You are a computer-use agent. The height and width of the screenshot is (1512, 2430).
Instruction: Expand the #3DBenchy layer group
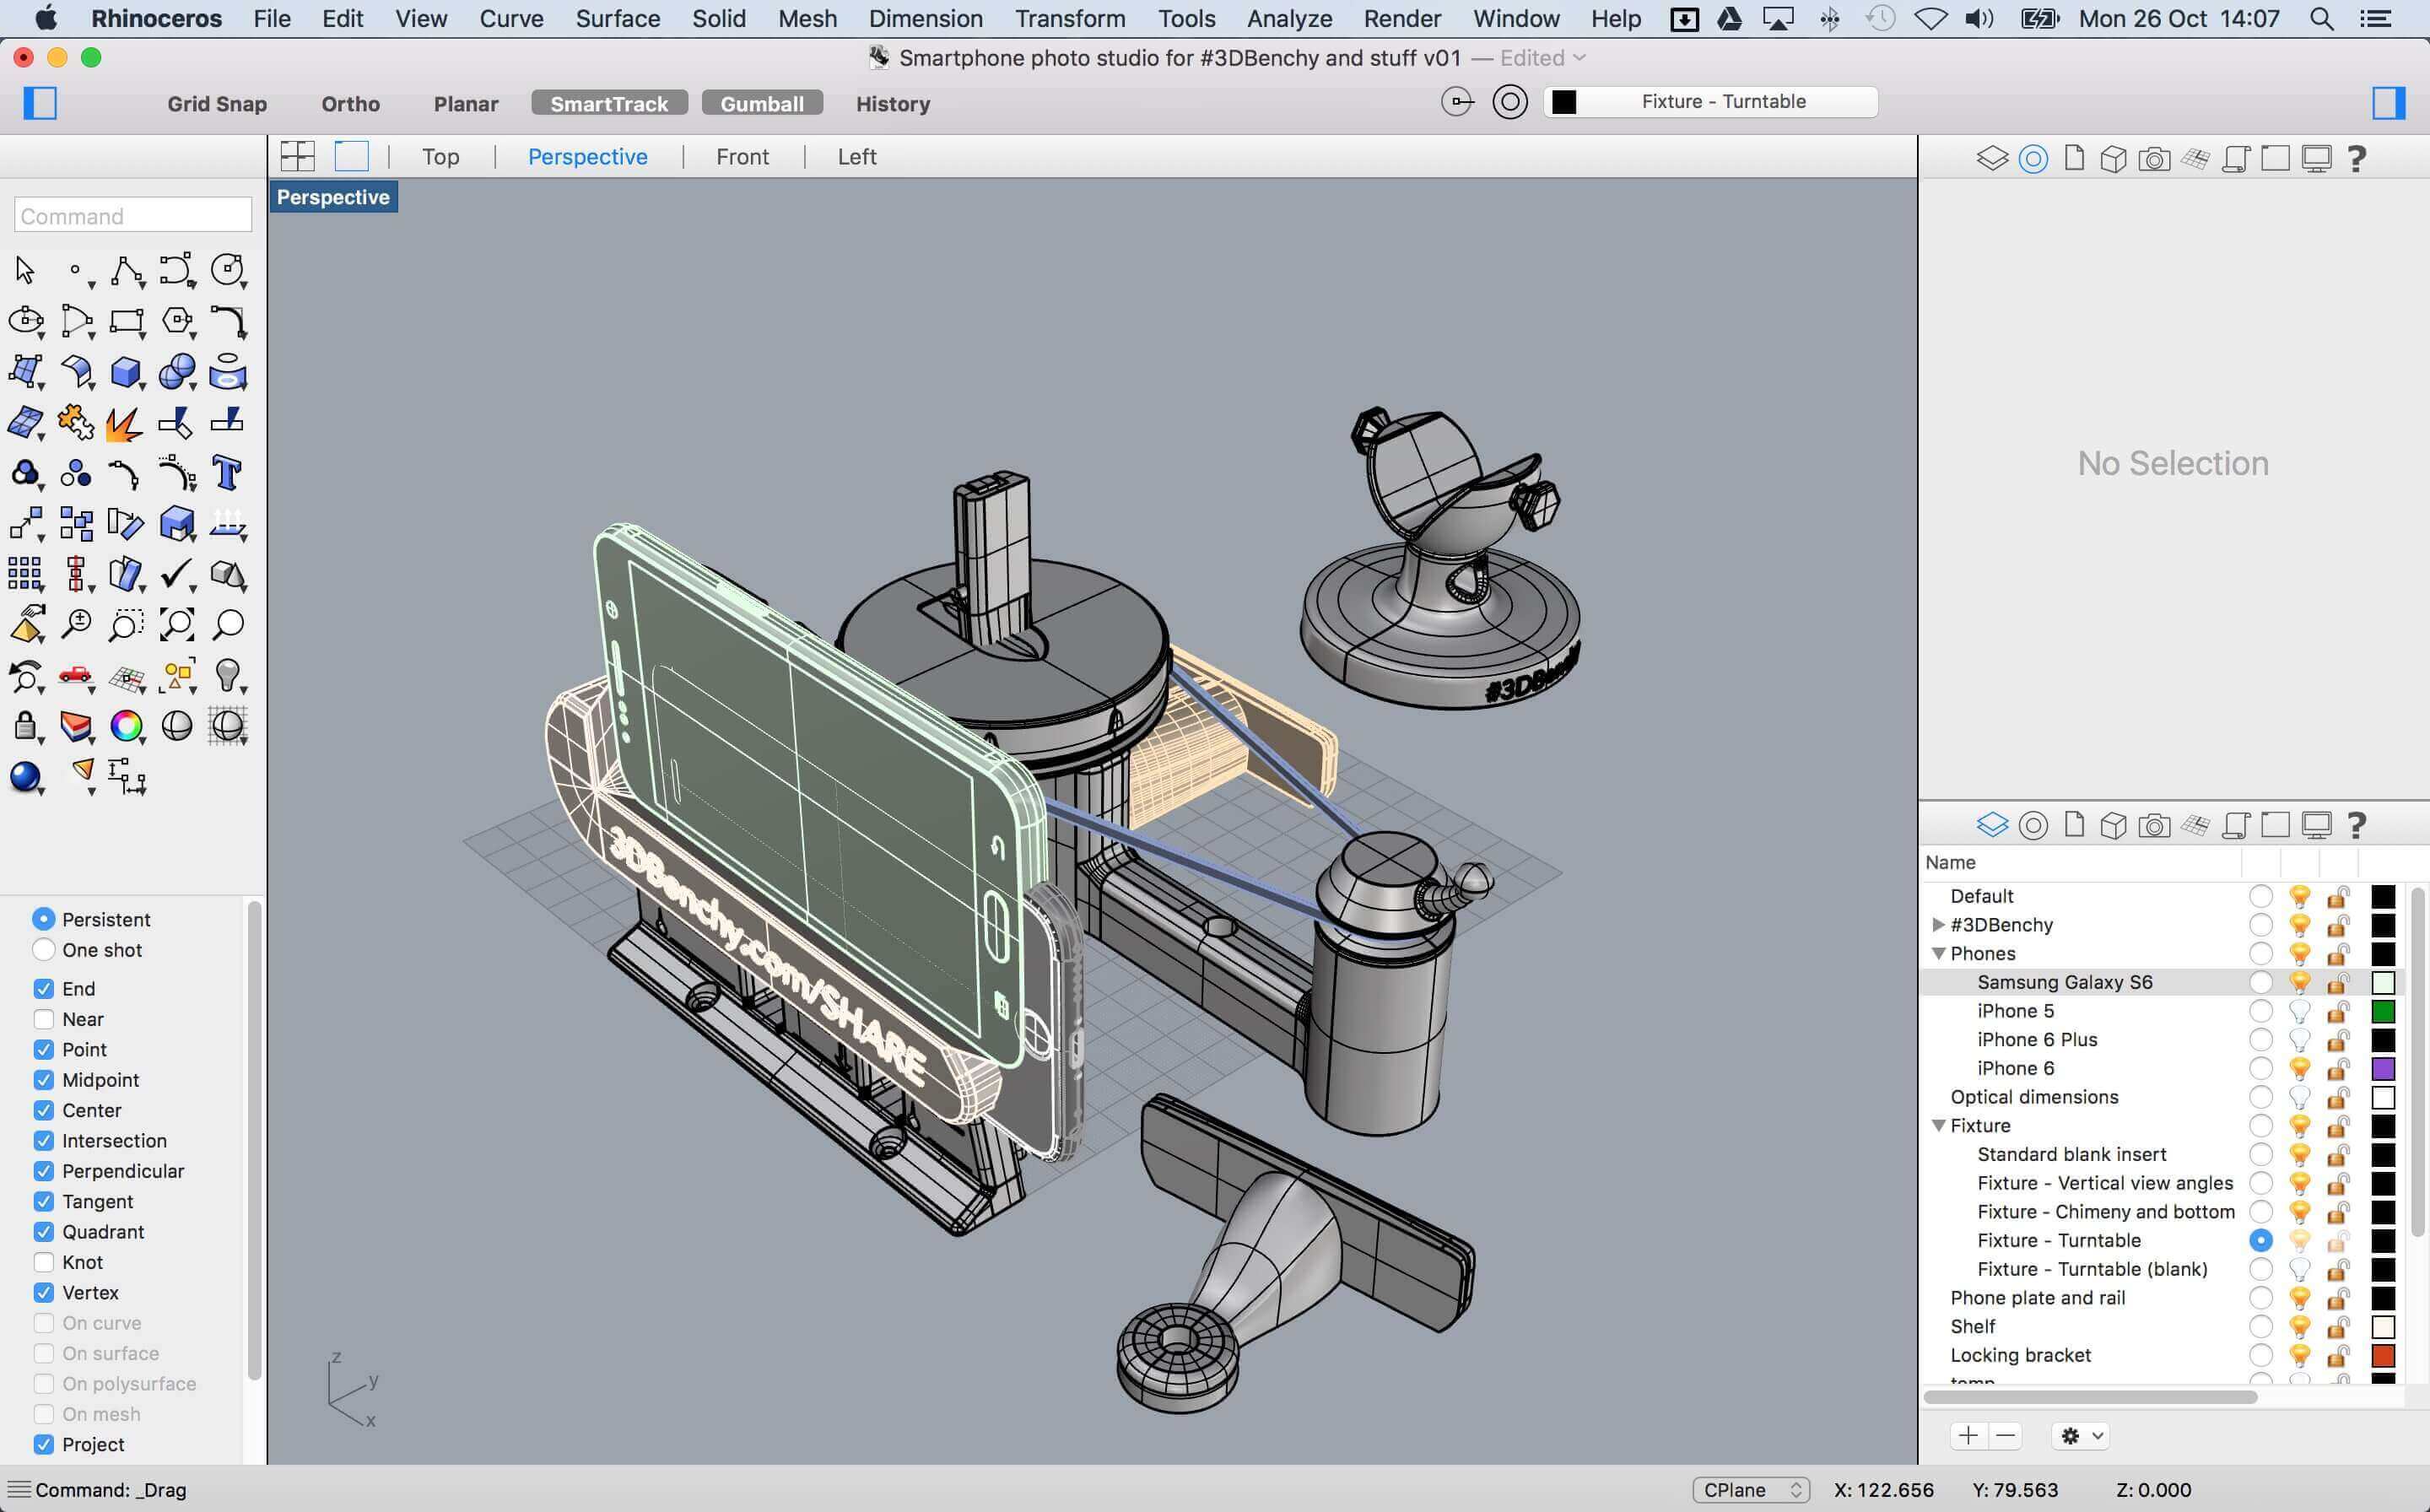[1938, 925]
